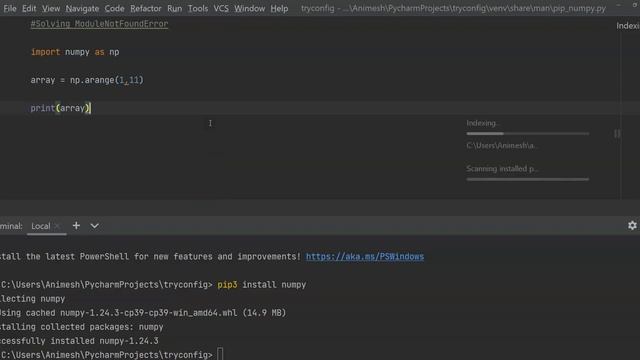Screen dimensions: 640x360
Task: Open the View menu
Action: [51, 8]
